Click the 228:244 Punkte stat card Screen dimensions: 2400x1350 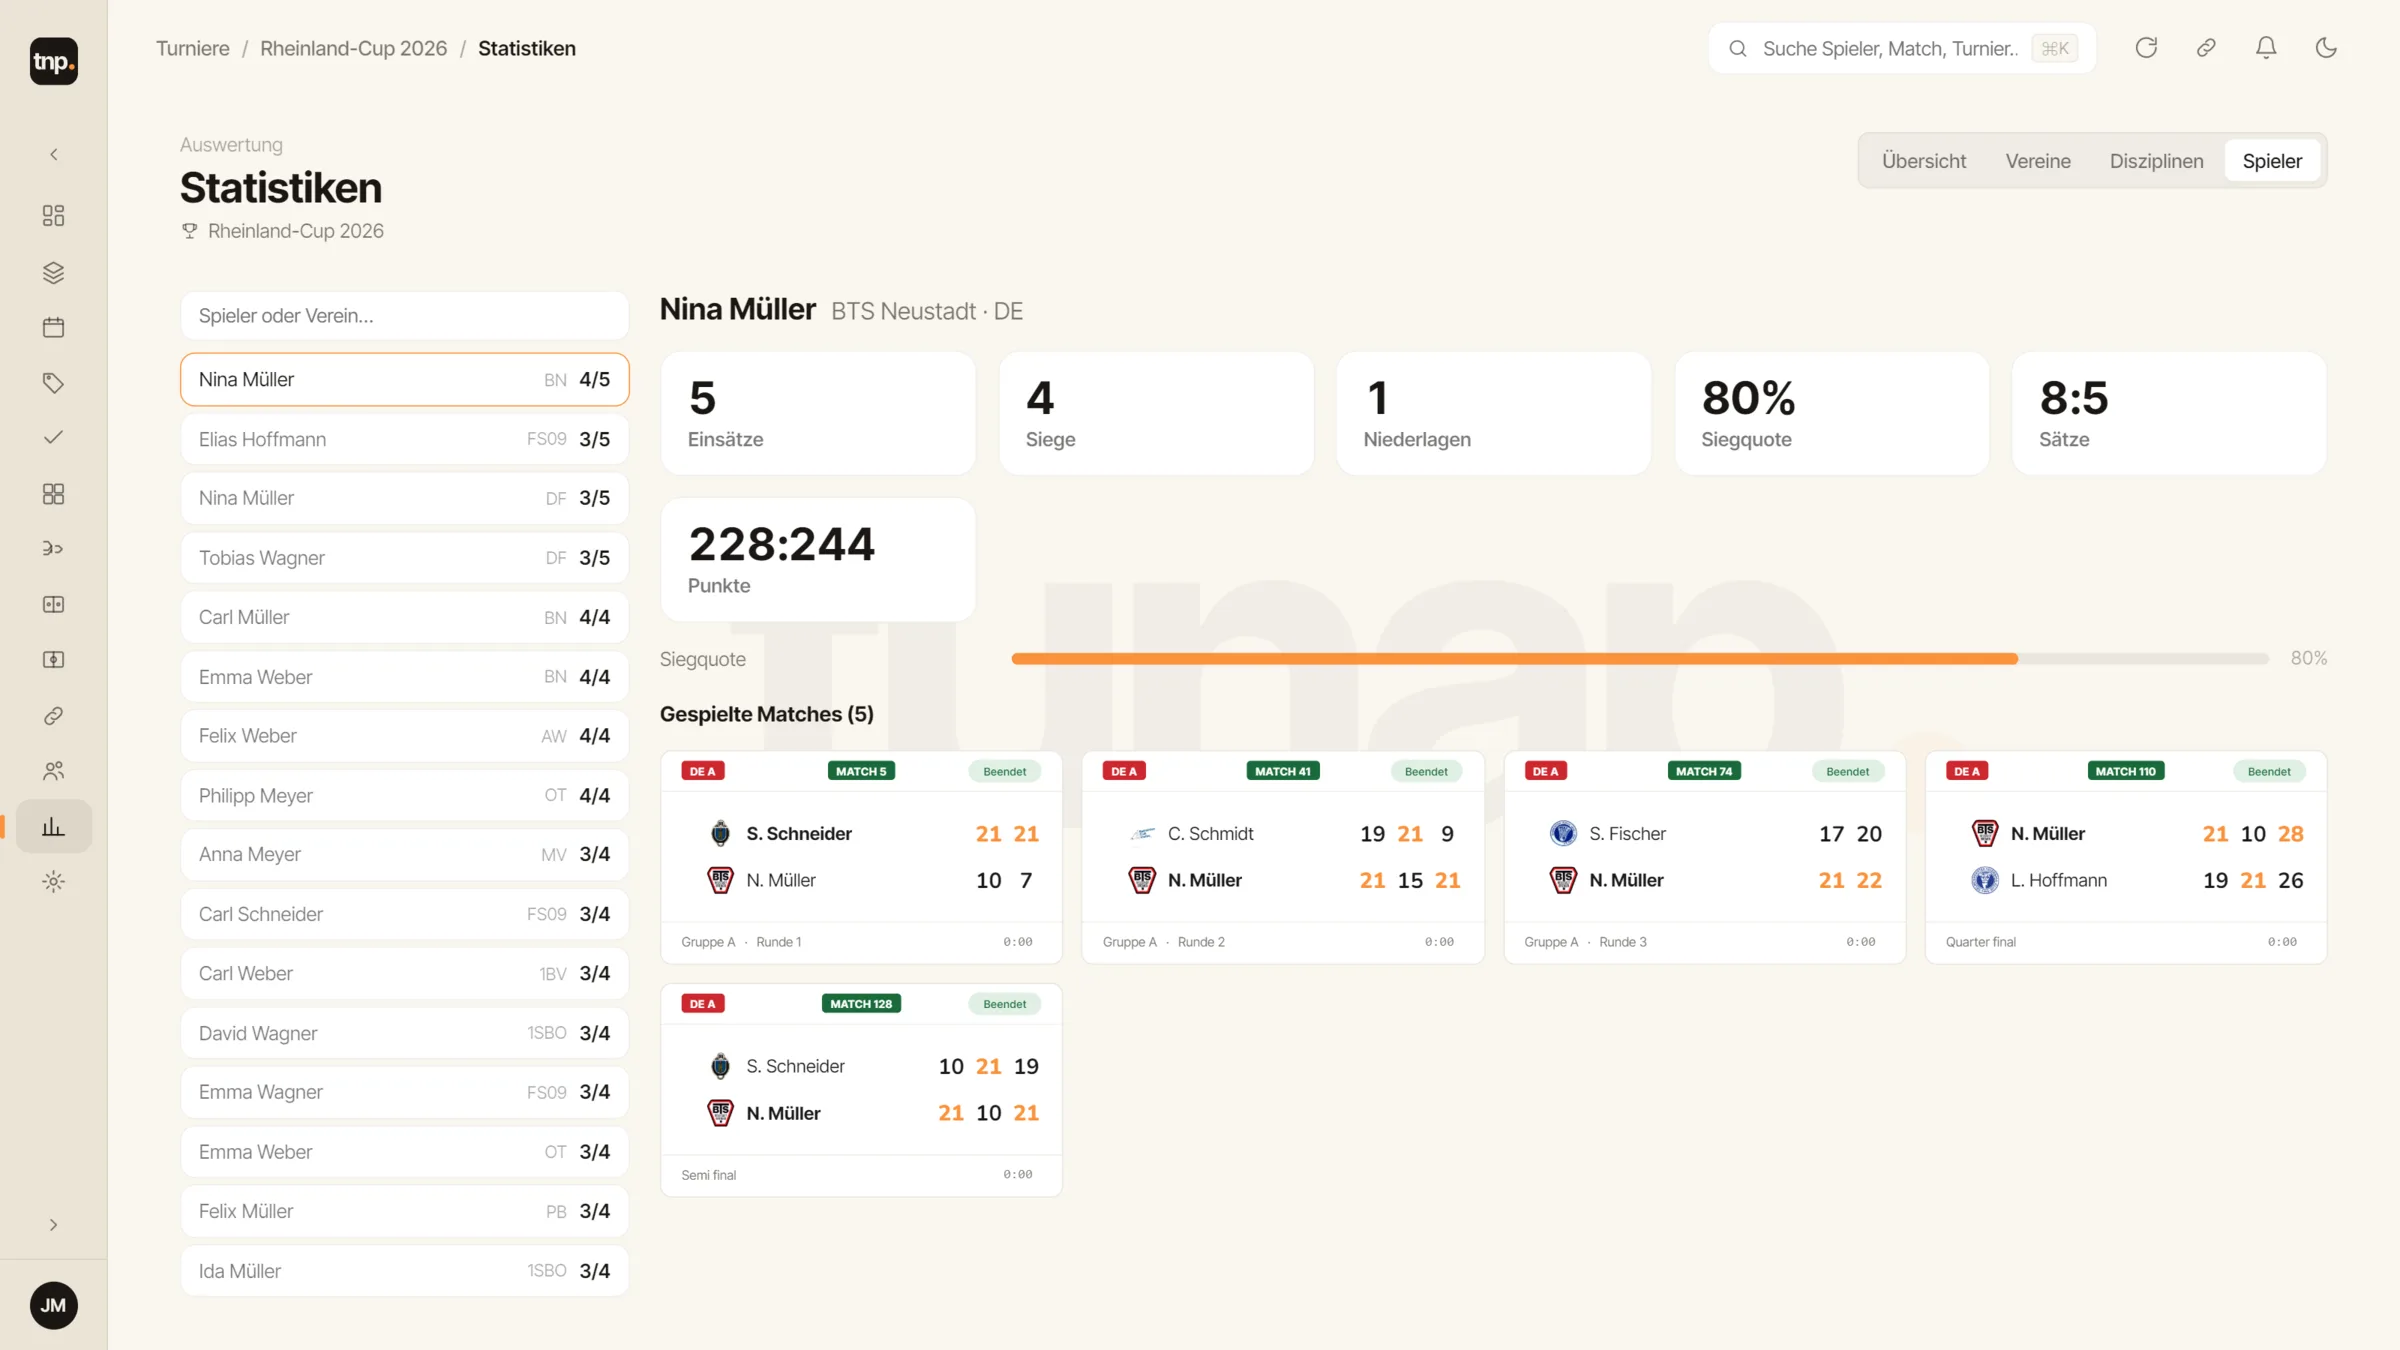click(818, 560)
